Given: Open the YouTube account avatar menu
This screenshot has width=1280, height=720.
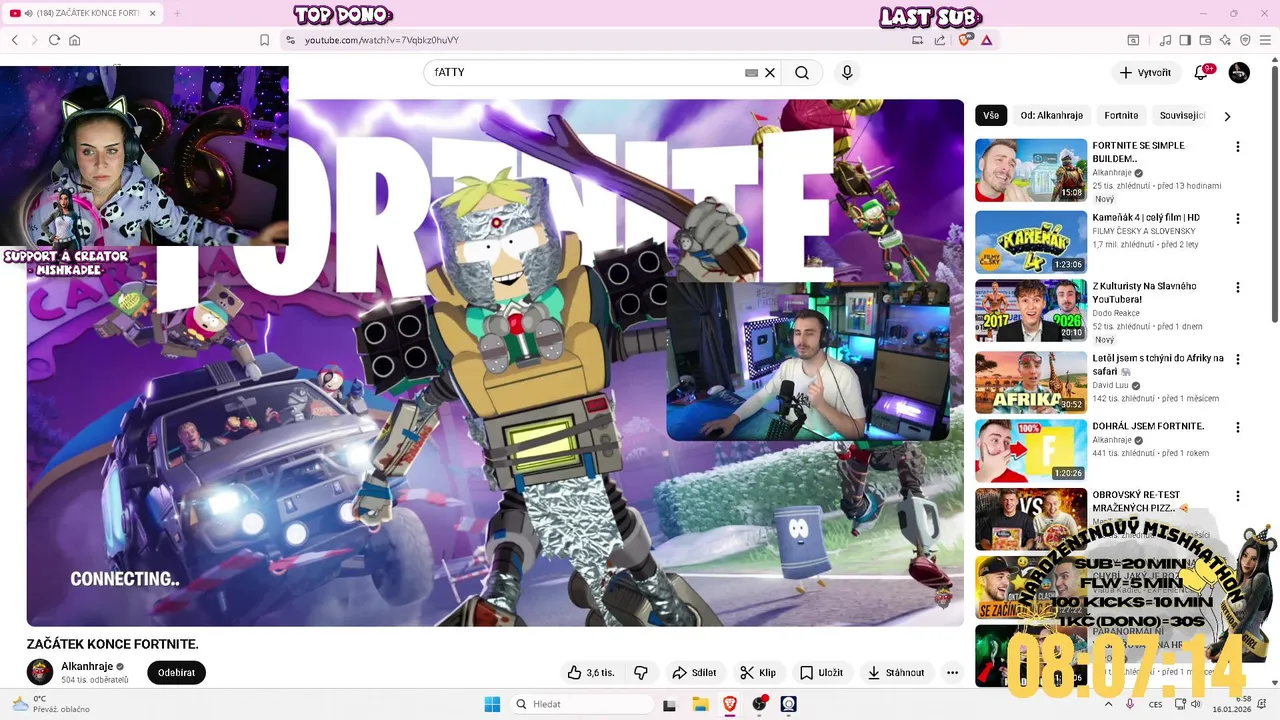Looking at the screenshot, I should (x=1239, y=73).
